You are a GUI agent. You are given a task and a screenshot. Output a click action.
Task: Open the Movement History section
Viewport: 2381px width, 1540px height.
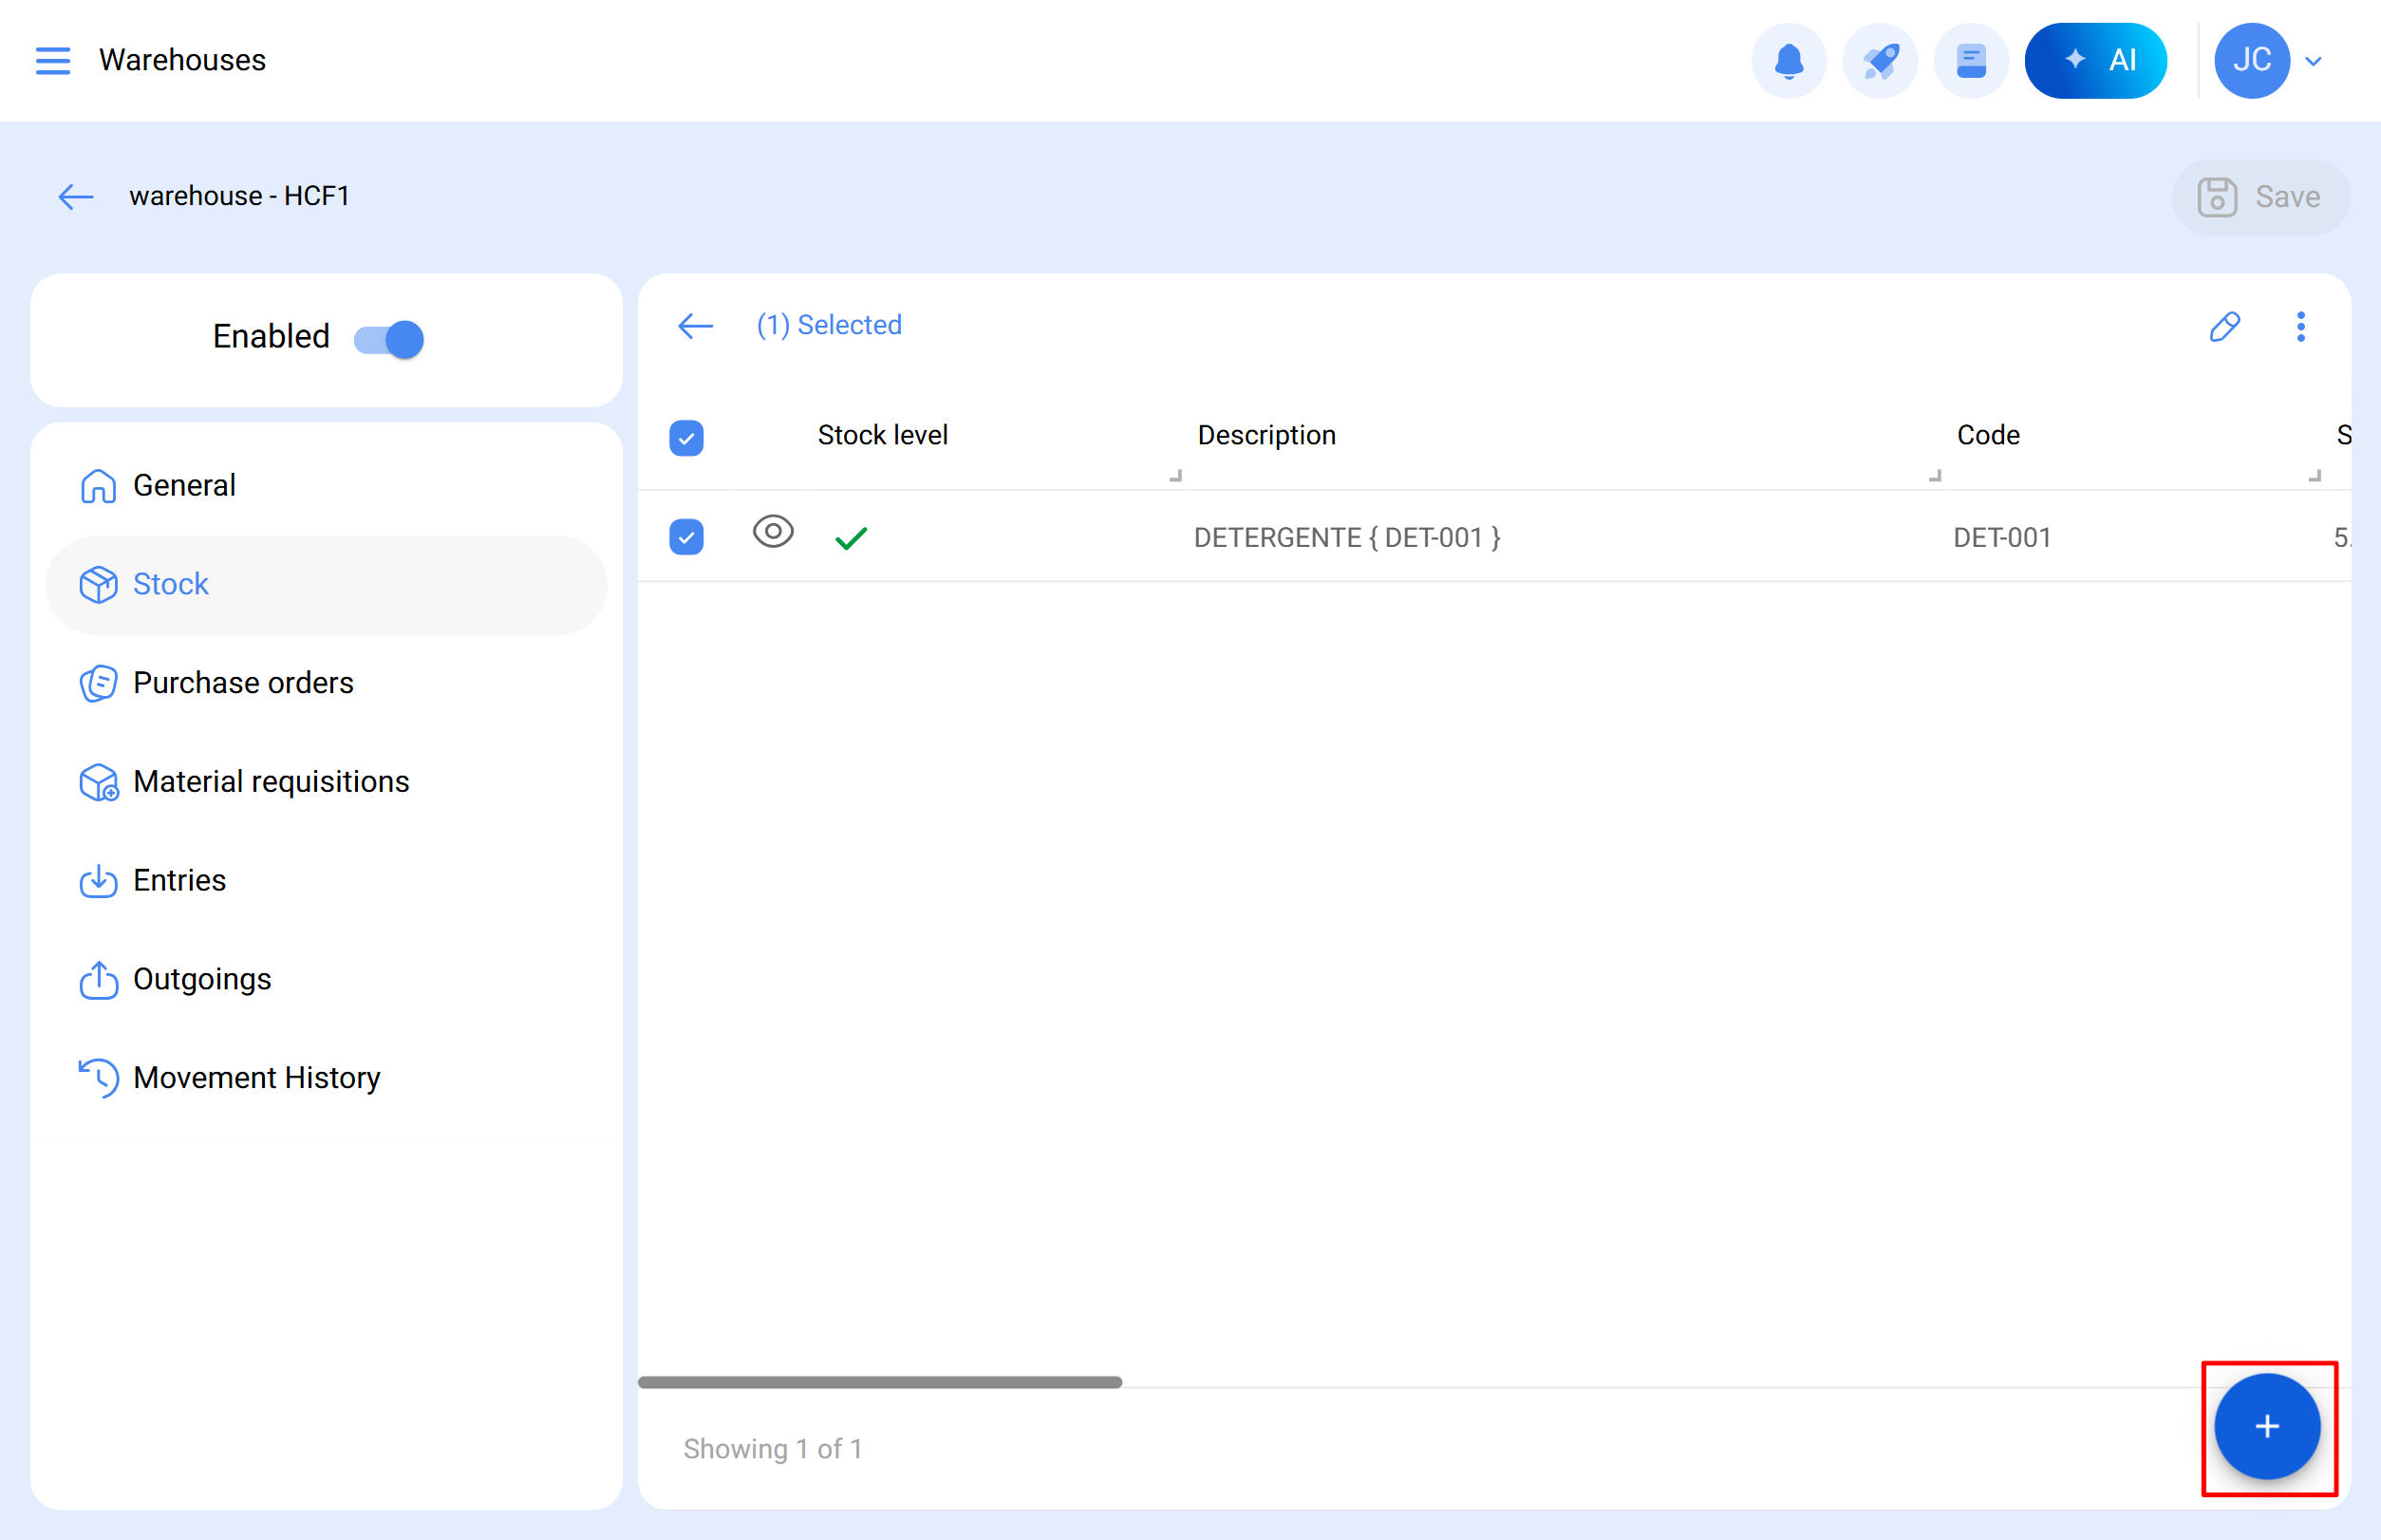click(256, 1078)
